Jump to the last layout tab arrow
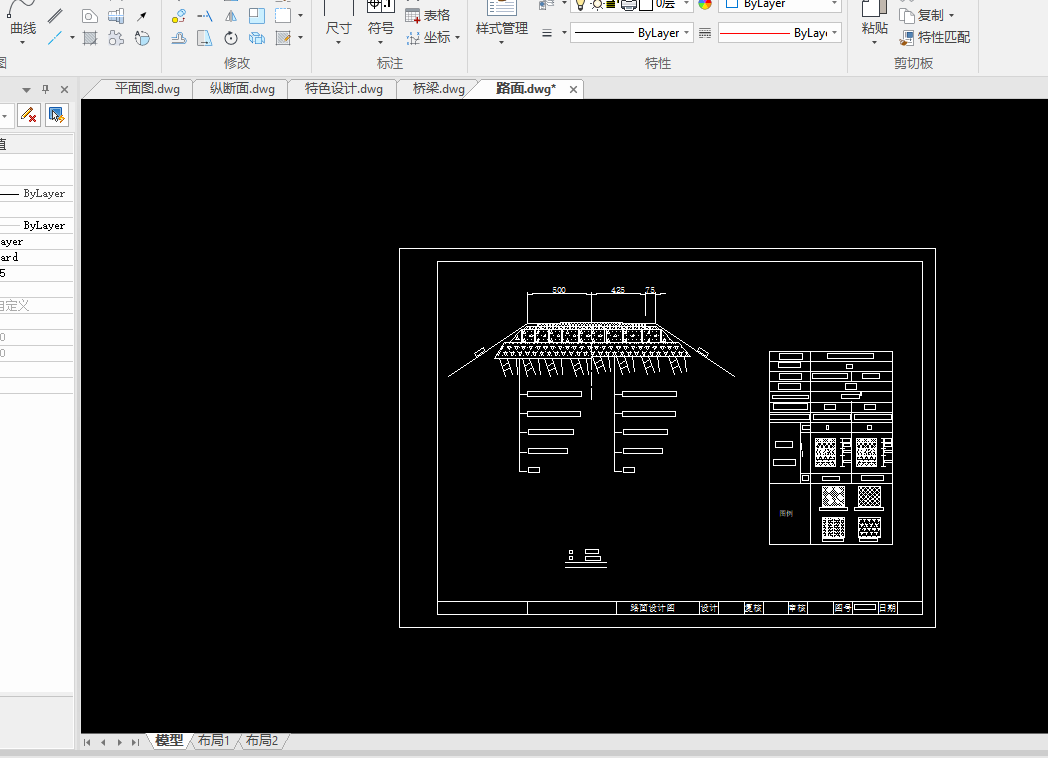This screenshot has width=1048, height=758. coord(135,742)
